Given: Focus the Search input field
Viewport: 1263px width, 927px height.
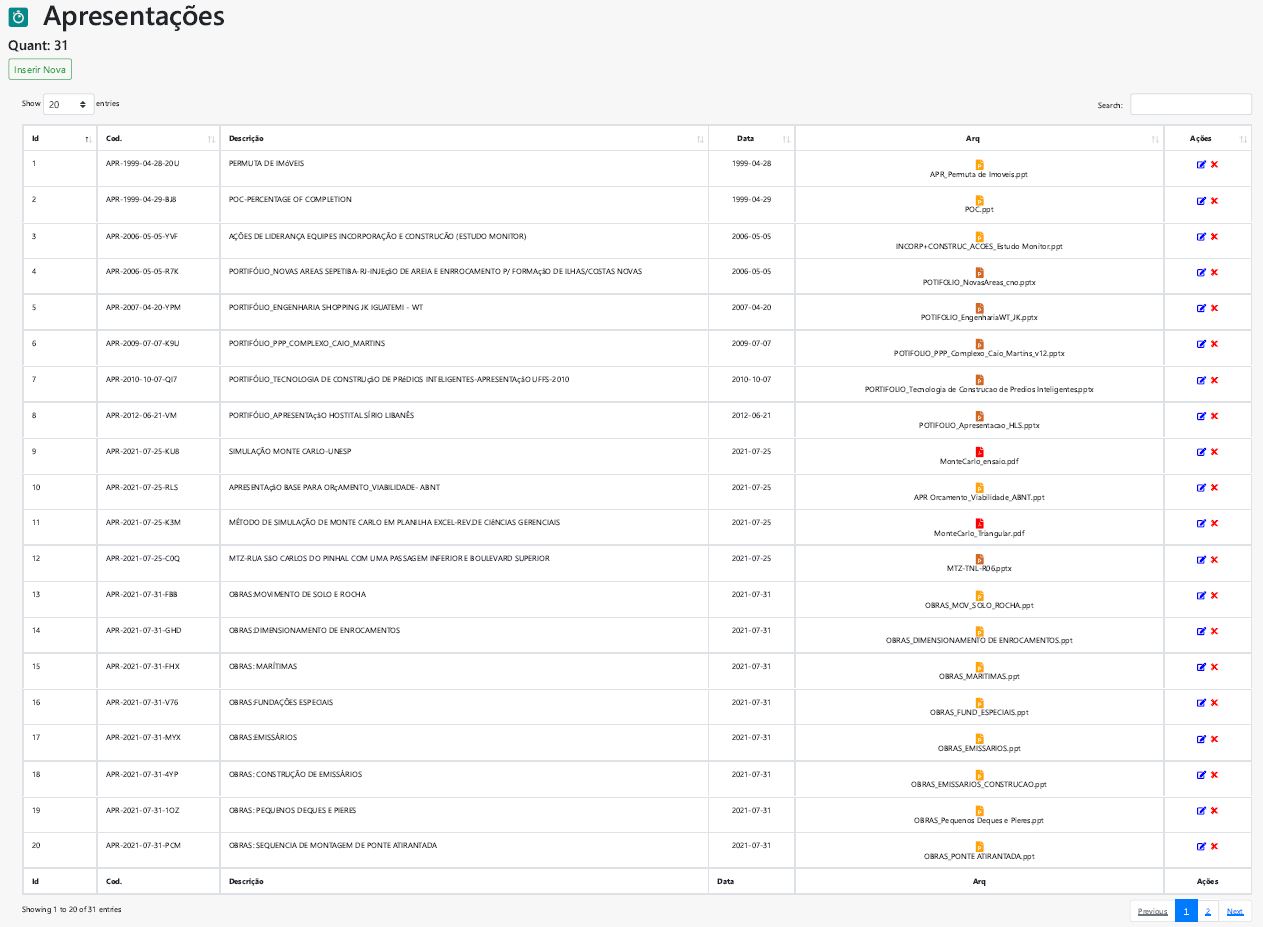Looking at the screenshot, I should [x=1190, y=104].
